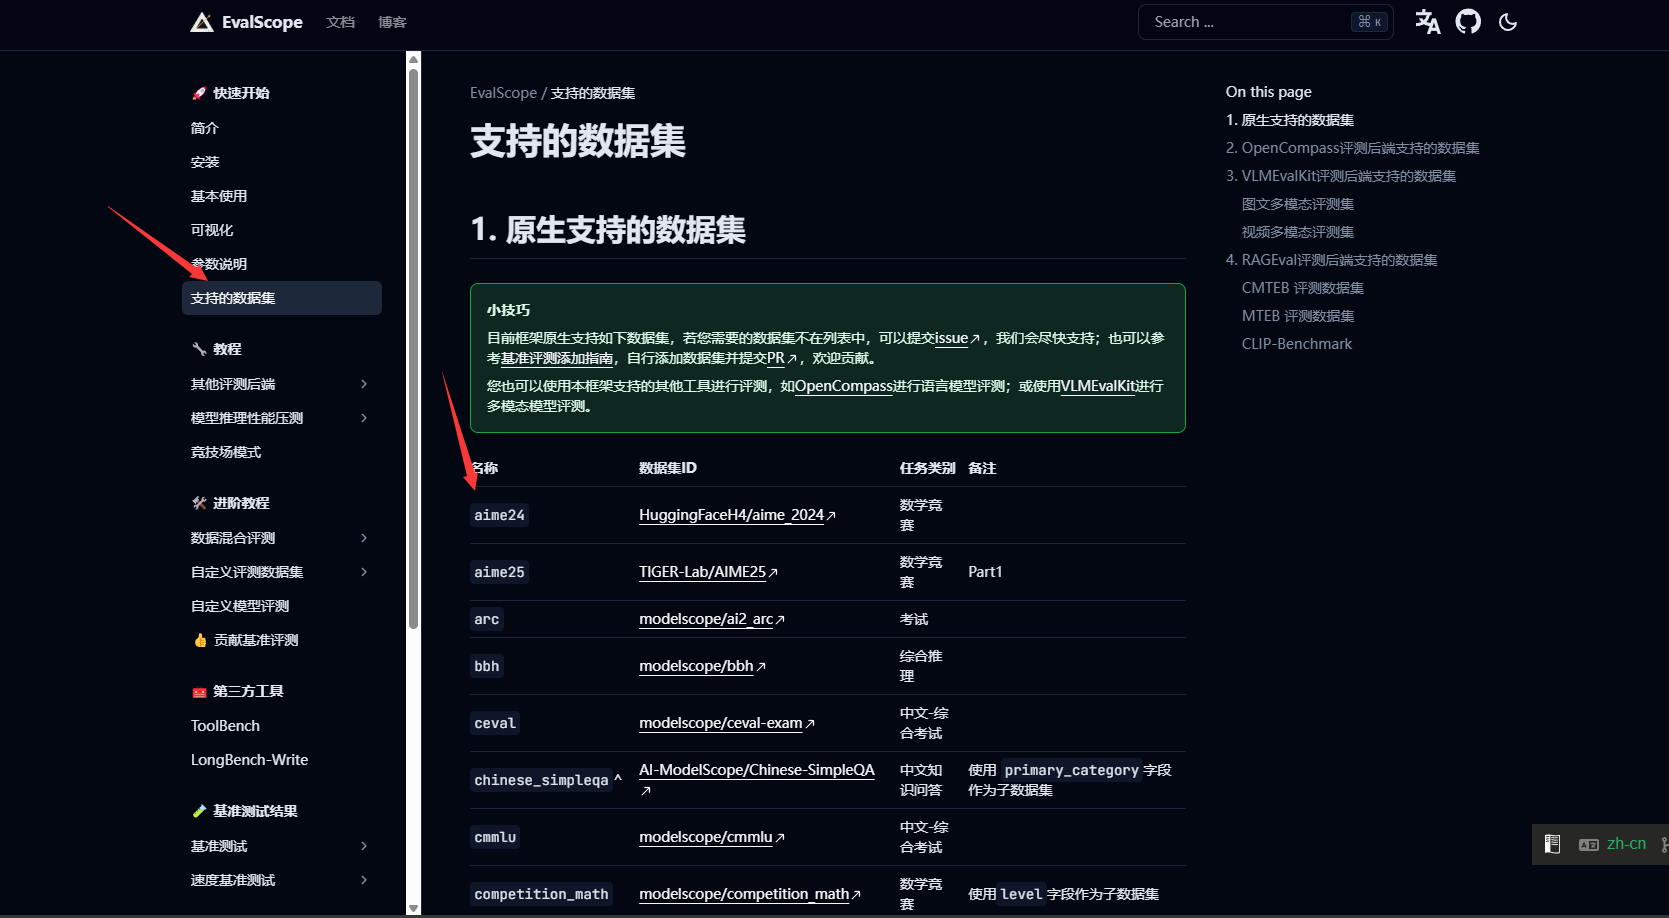Expand the 模型推理性能压测 sidebar section
Image resolution: width=1669 pixels, height=918 pixels.
(x=364, y=418)
